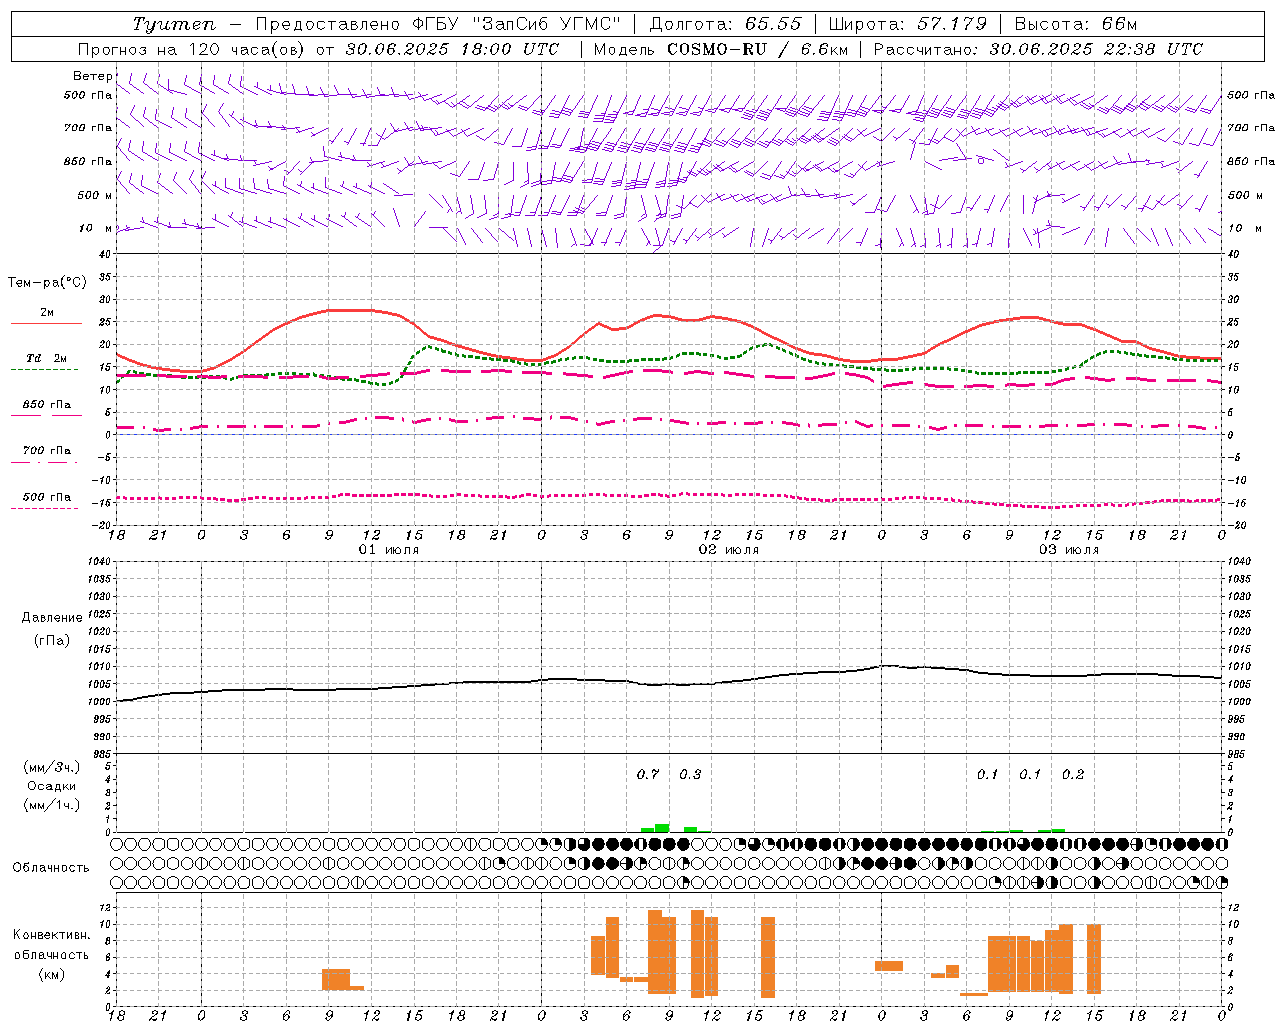This screenshot has width=1280, height=1024.
Task: Click the 0.3 precipitation value label
Action: pos(690,774)
